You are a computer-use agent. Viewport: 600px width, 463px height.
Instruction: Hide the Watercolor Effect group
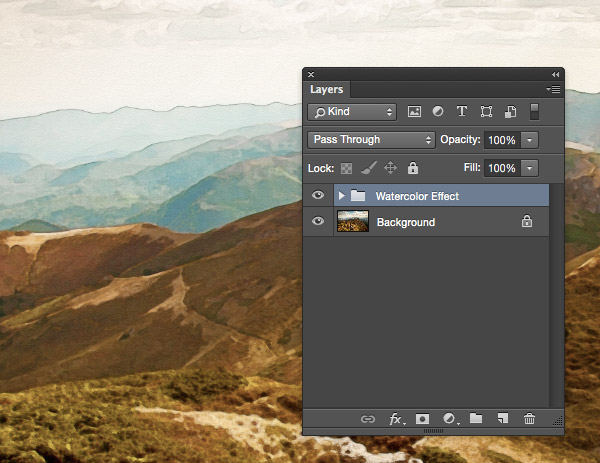318,195
